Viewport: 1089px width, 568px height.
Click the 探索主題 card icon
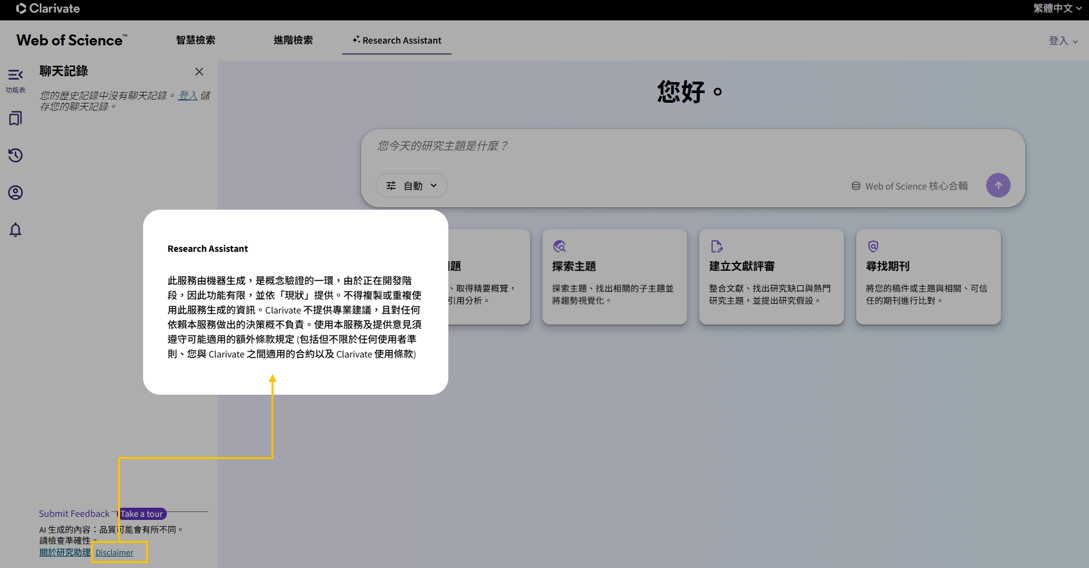(559, 247)
